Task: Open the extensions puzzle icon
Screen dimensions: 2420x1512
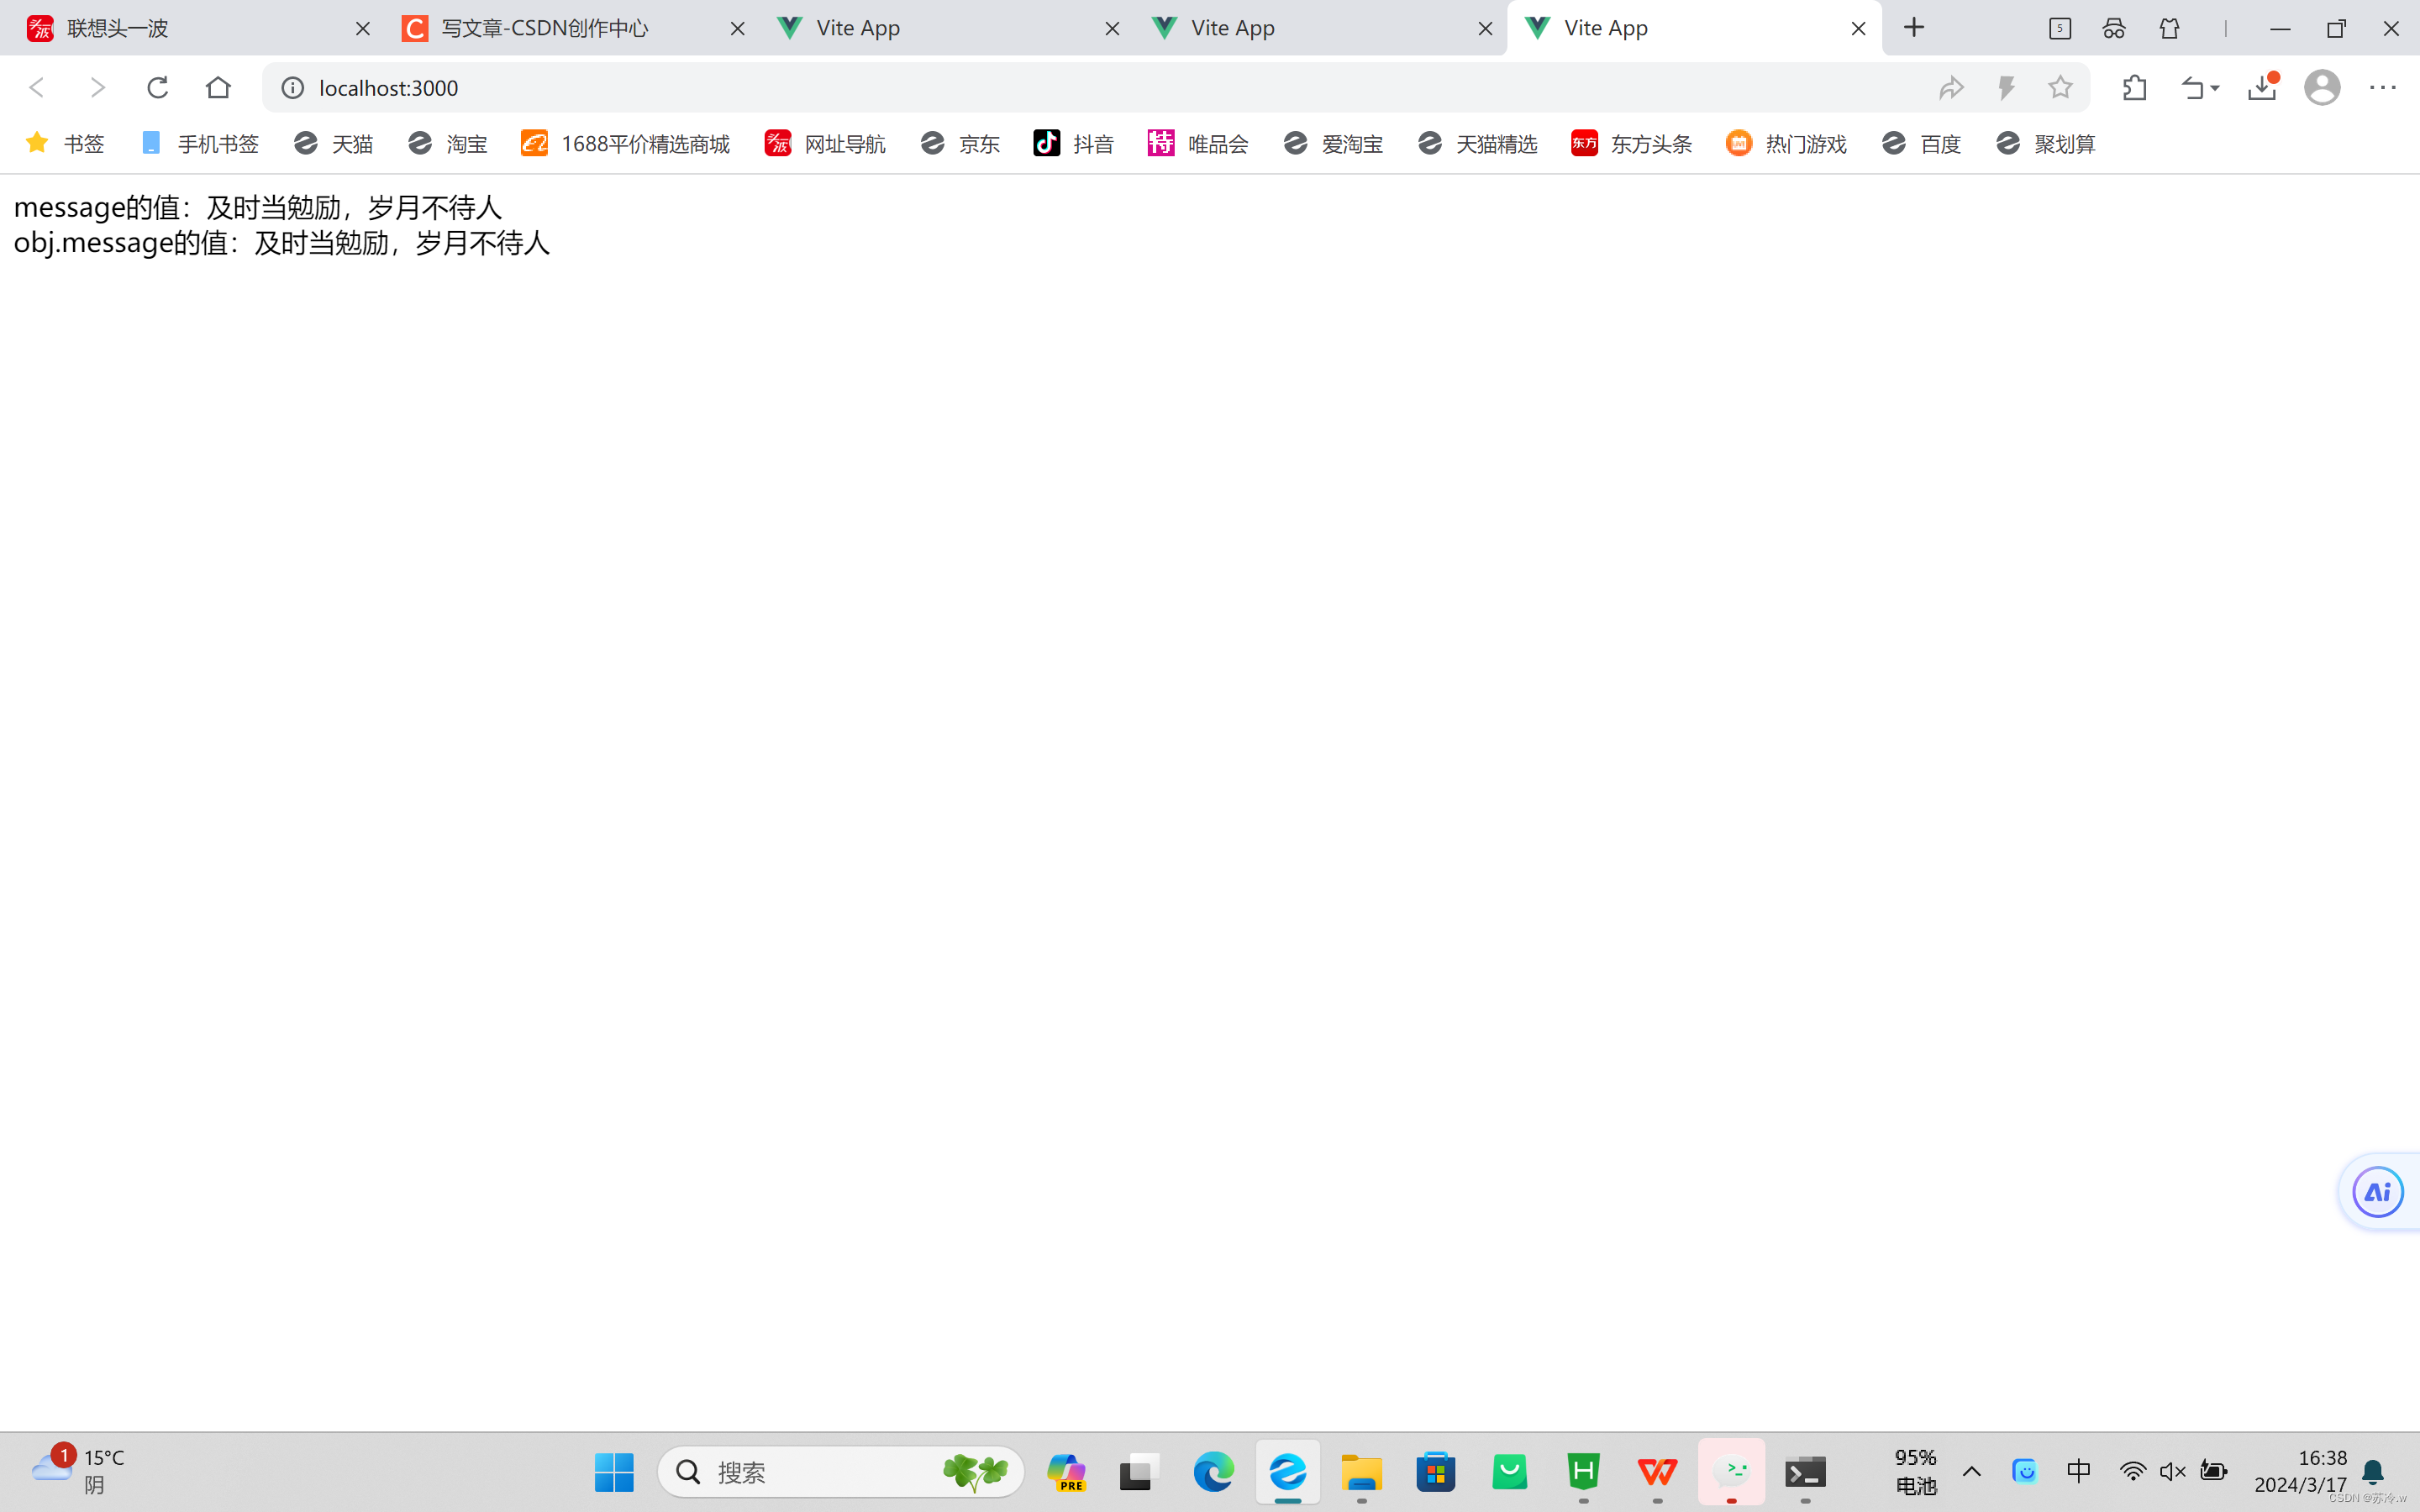Action: click(x=2134, y=88)
